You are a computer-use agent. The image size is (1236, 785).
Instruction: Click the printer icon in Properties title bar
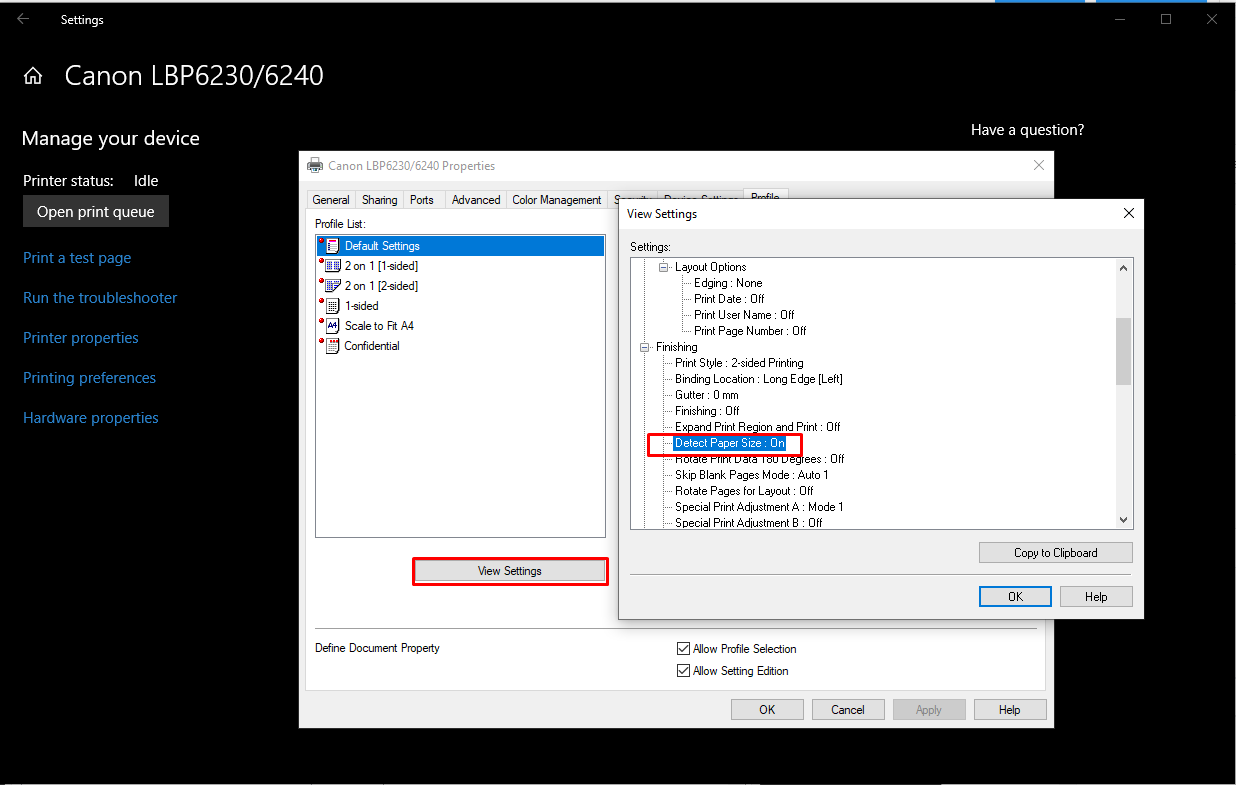tap(315, 166)
